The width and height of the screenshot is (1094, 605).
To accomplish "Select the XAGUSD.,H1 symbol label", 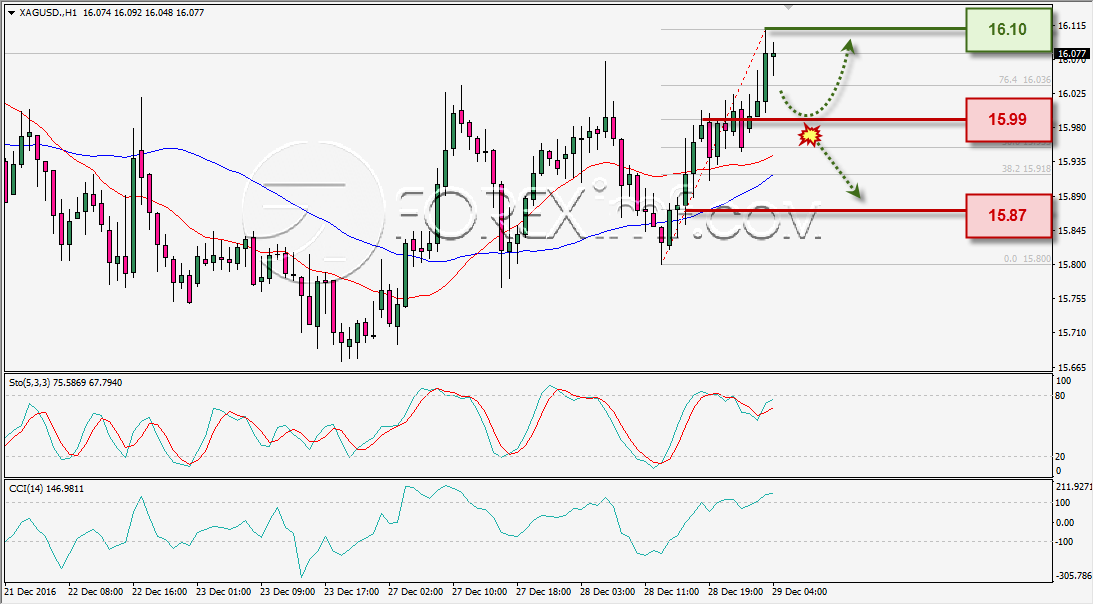I will tap(47, 13).
